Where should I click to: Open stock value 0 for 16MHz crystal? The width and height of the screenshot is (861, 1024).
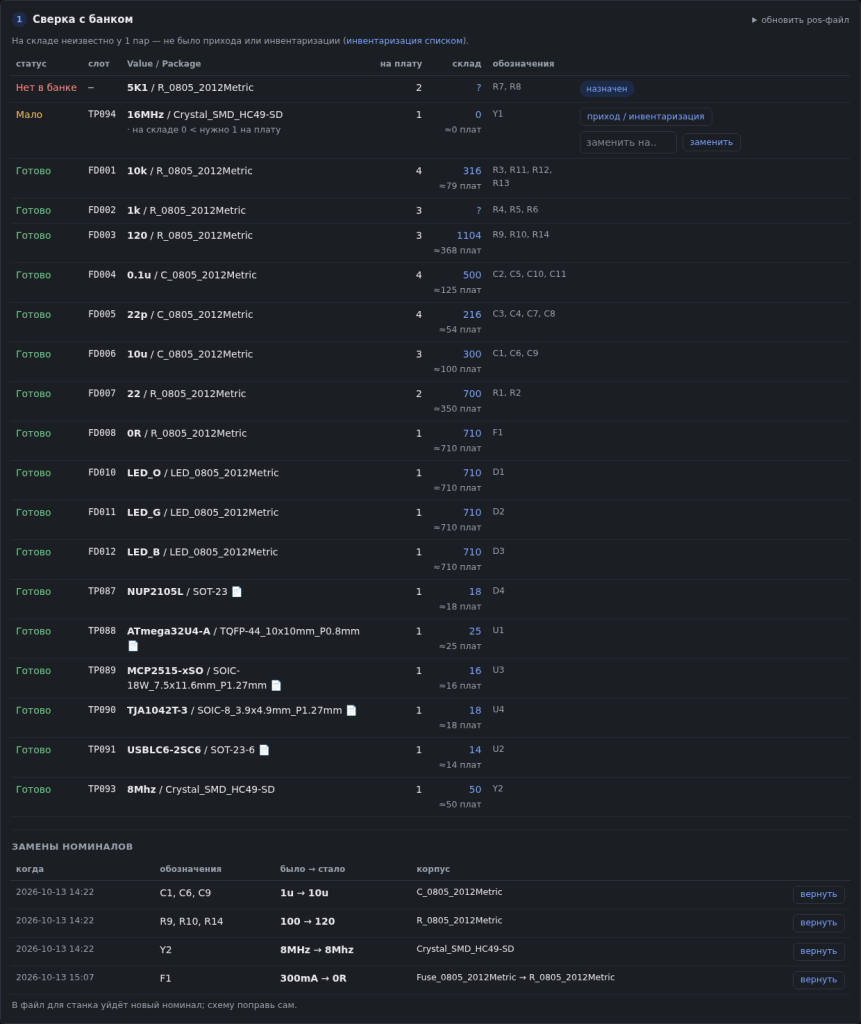tap(478, 115)
